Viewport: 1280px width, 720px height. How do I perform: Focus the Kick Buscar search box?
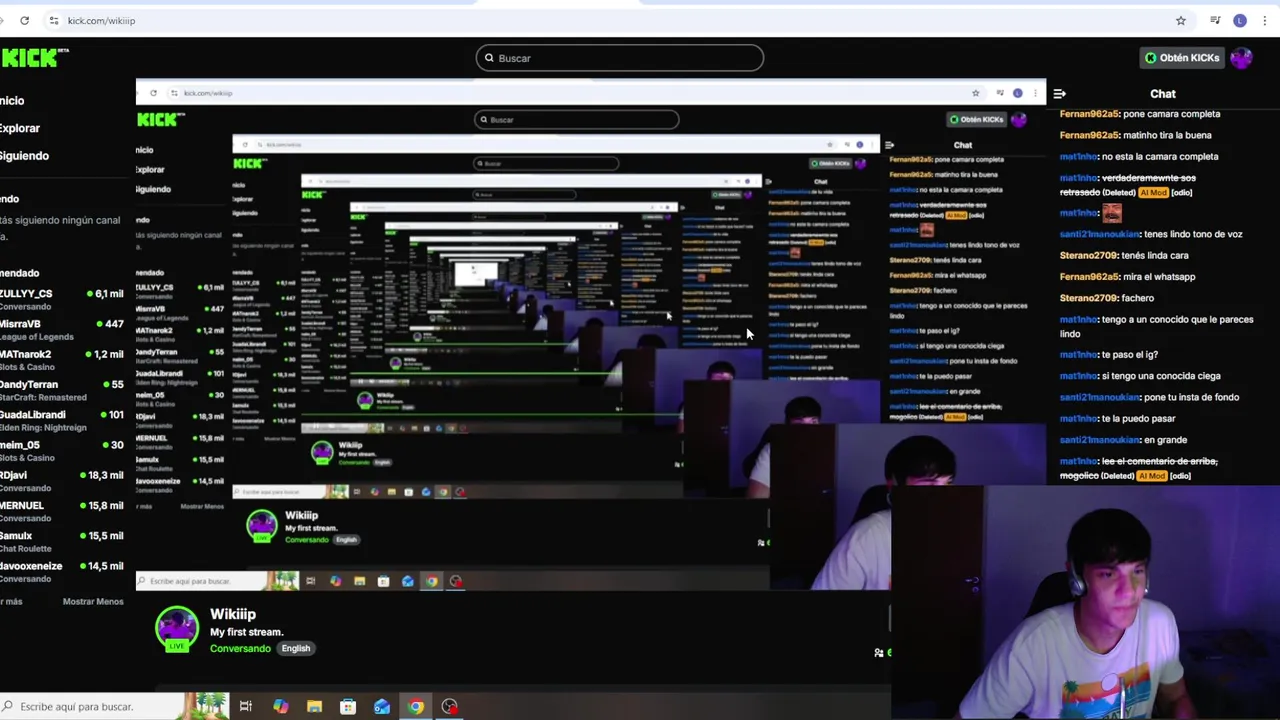[x=620, y=58]
